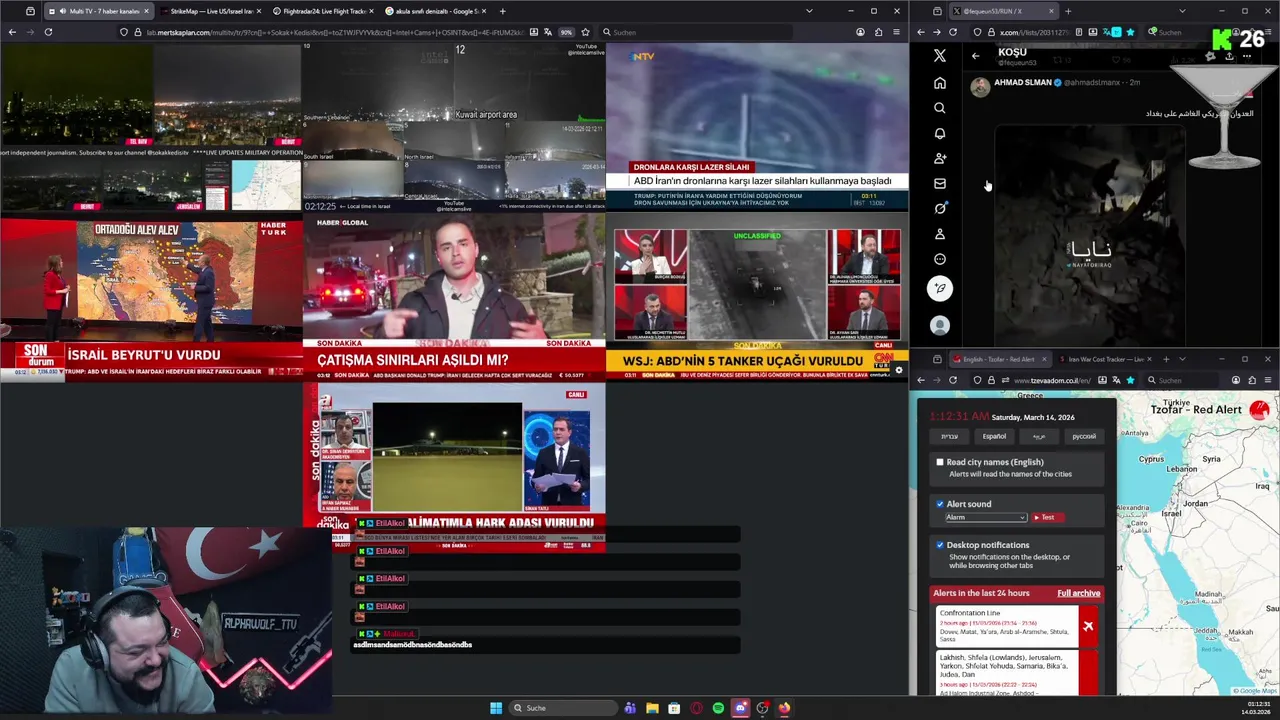Reload the Tzofar Red Alert page

952,380
